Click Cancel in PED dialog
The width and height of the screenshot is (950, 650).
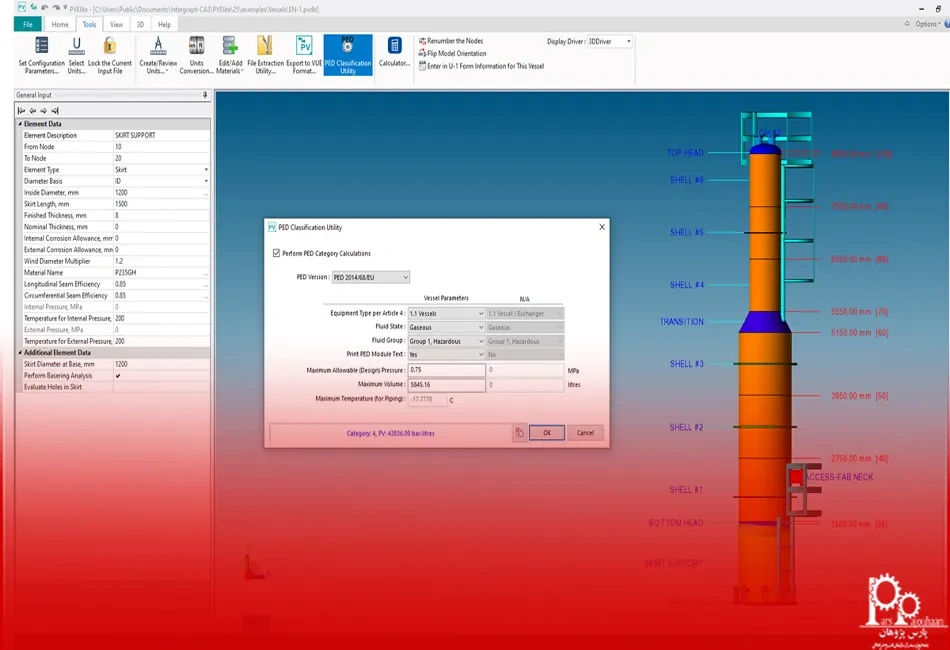585,433
